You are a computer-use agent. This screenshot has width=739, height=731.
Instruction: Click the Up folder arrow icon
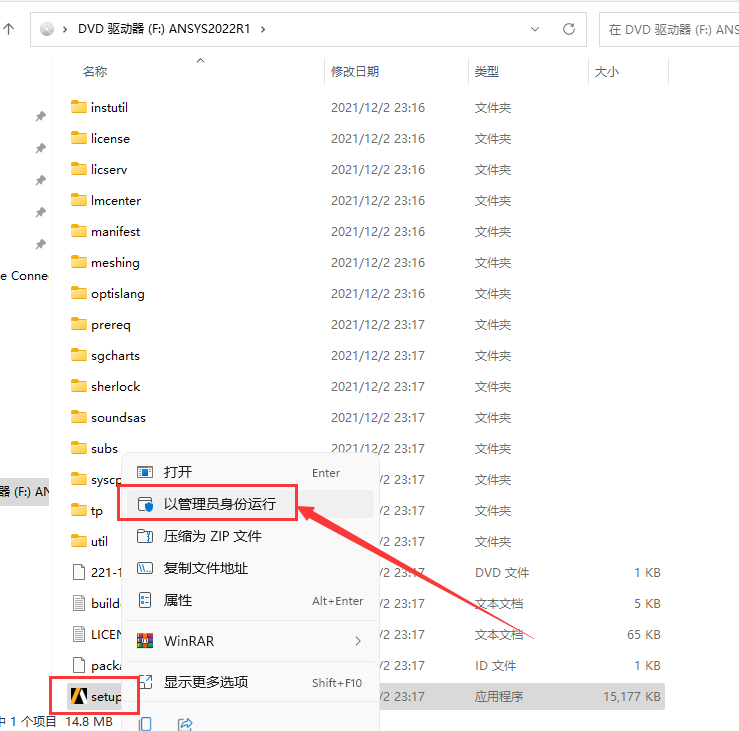(x=8, y=29)
